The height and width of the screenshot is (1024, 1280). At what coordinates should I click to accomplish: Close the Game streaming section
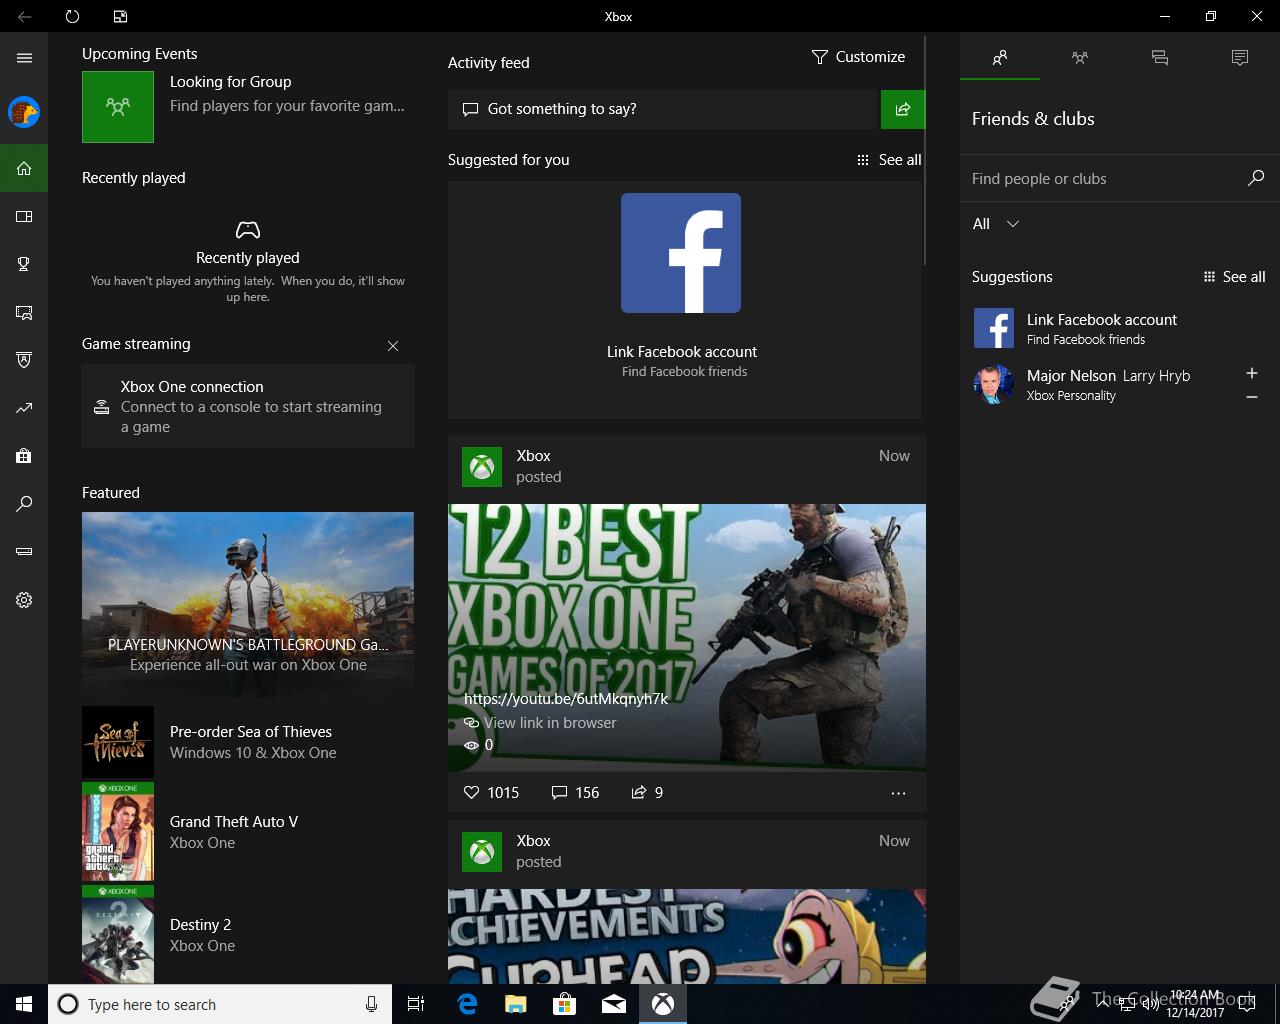click(393, 346)
